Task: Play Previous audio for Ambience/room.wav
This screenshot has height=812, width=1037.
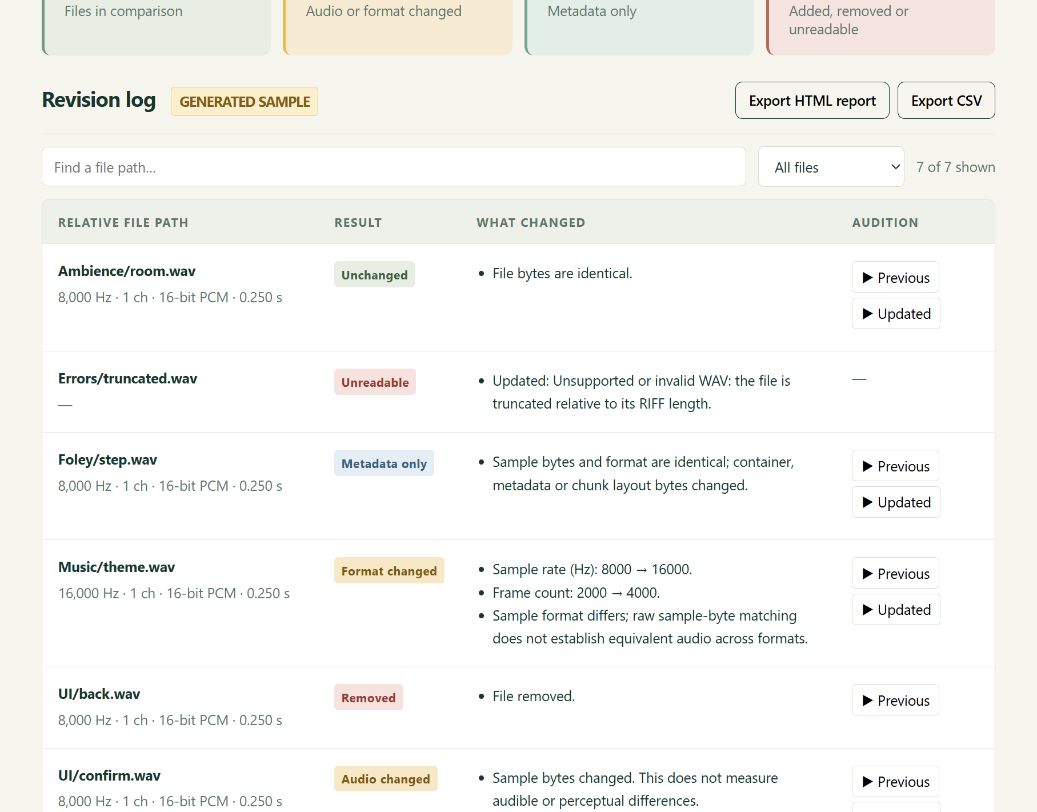Action: point(895,278)
